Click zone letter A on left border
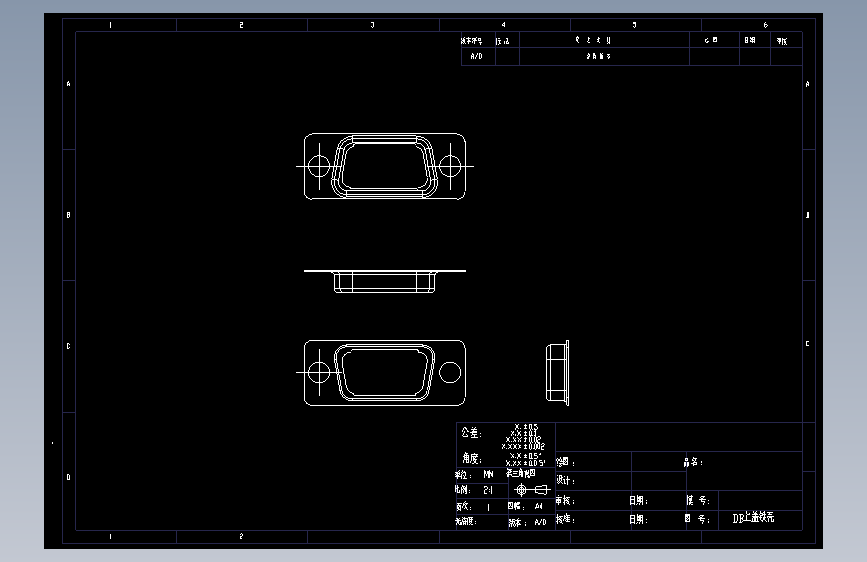 (x=69, y=84)
